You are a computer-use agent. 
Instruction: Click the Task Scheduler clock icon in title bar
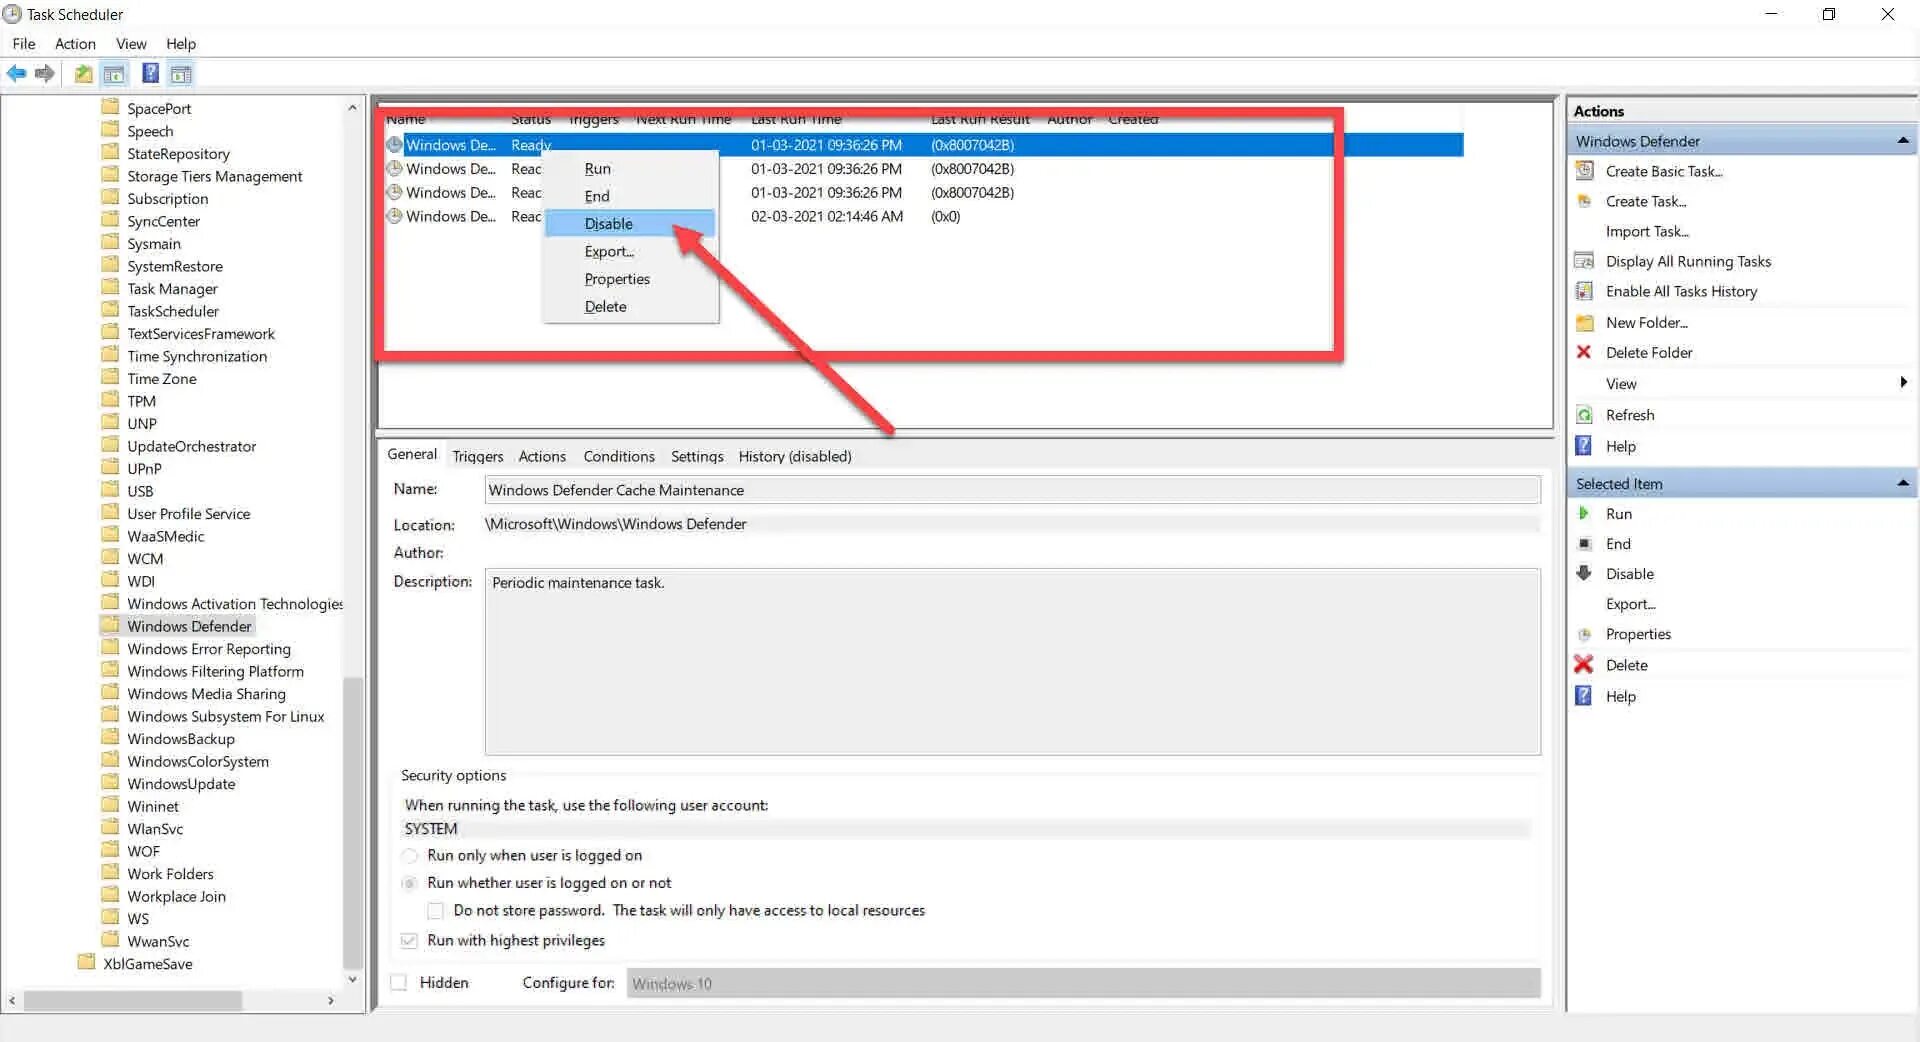[12, 14]
